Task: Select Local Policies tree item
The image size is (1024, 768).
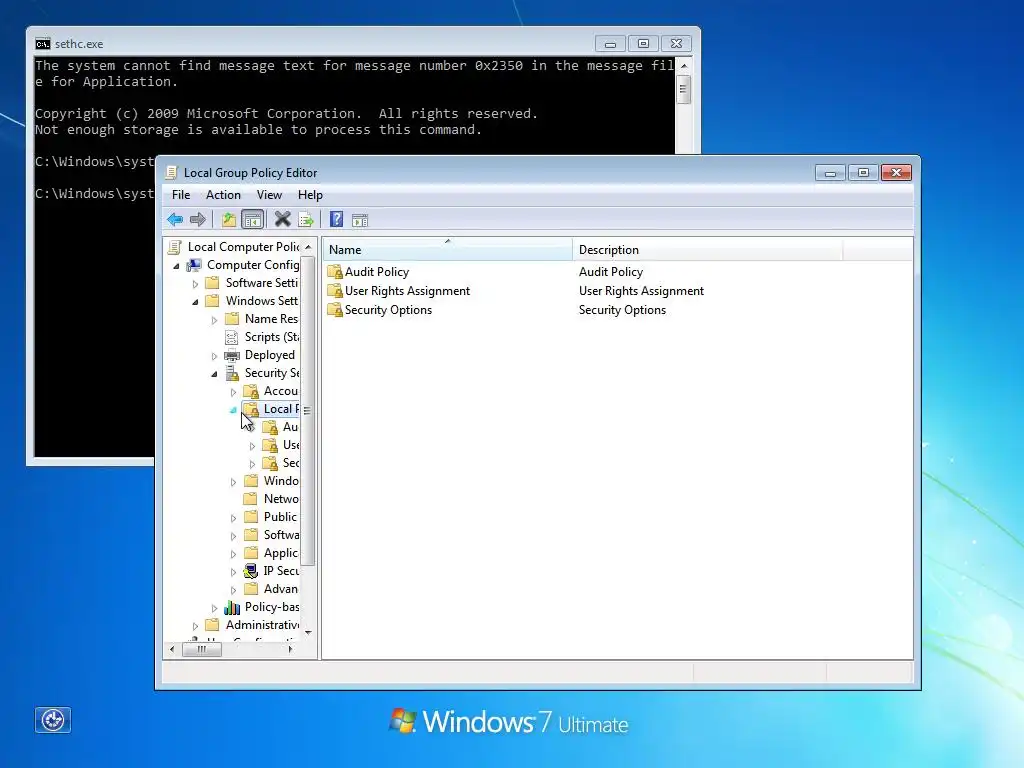Action: [281, 409]
